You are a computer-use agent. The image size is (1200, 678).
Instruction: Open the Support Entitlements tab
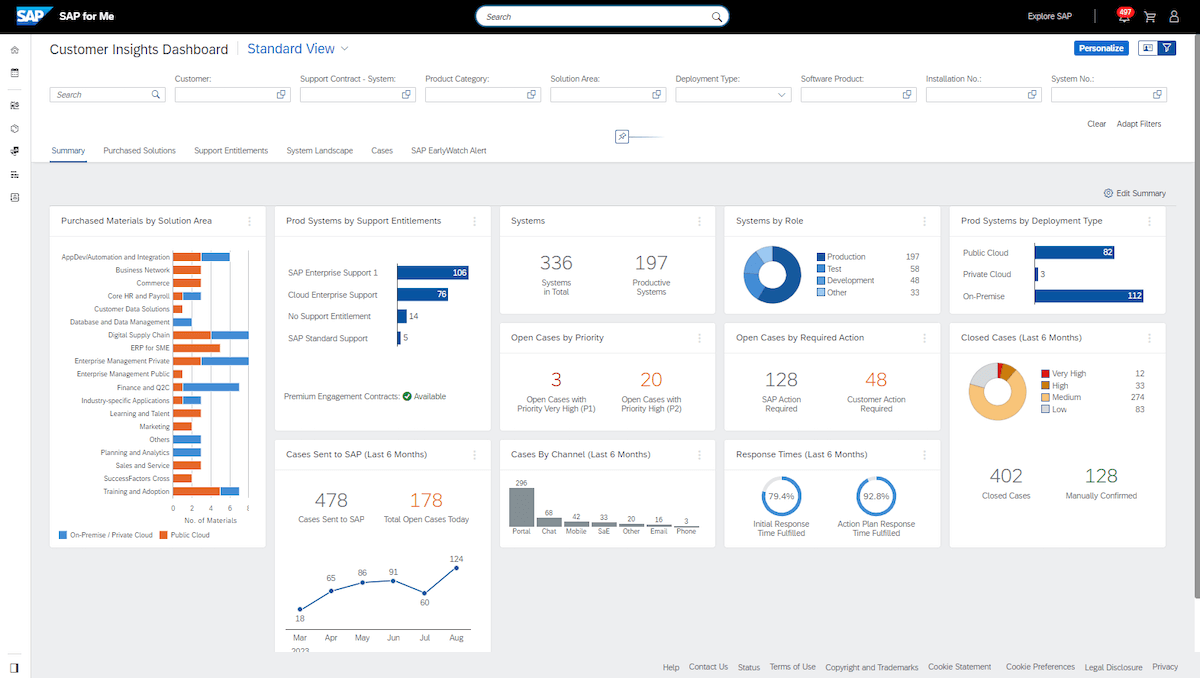pos(231,151)
